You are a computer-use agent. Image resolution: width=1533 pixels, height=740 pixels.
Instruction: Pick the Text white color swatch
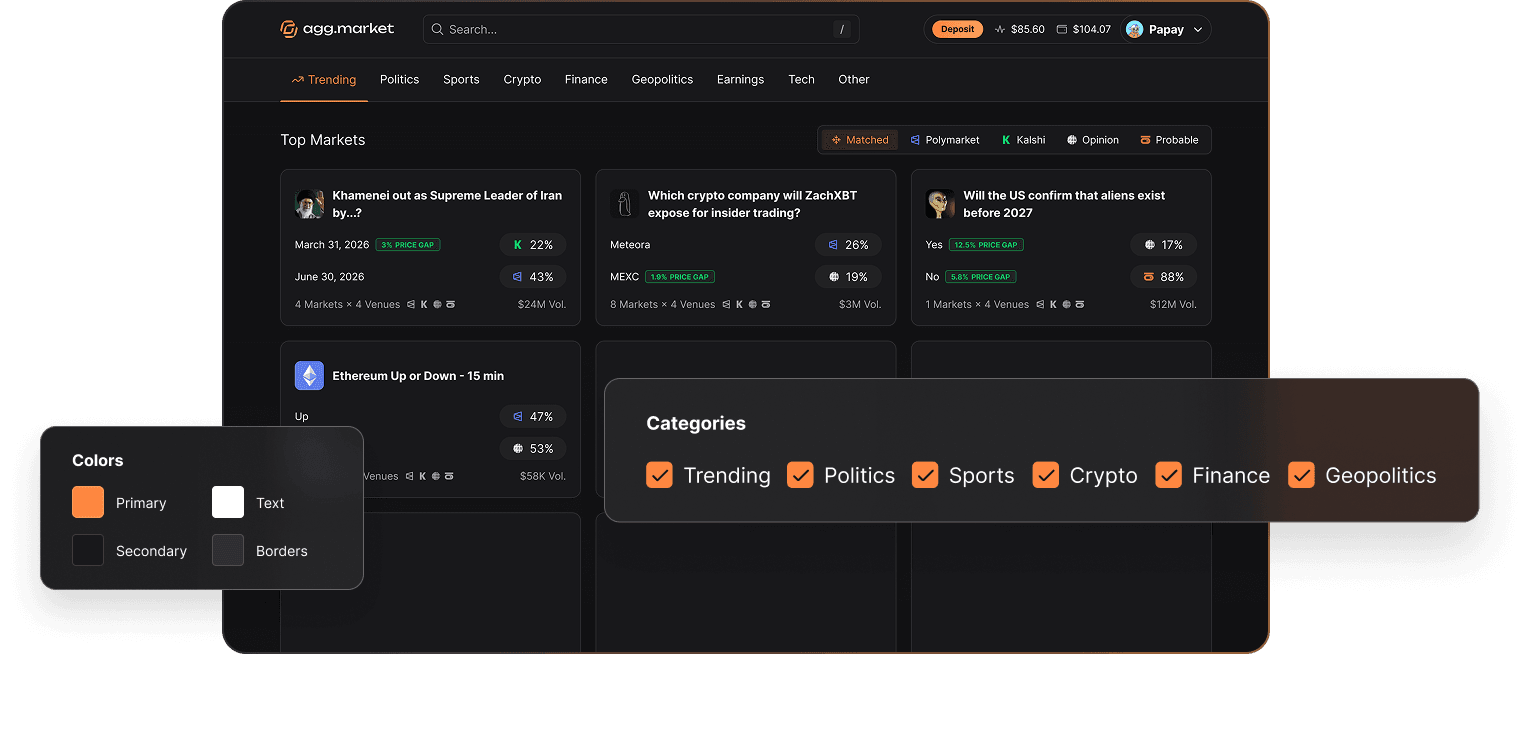click(x=228, y=502)
